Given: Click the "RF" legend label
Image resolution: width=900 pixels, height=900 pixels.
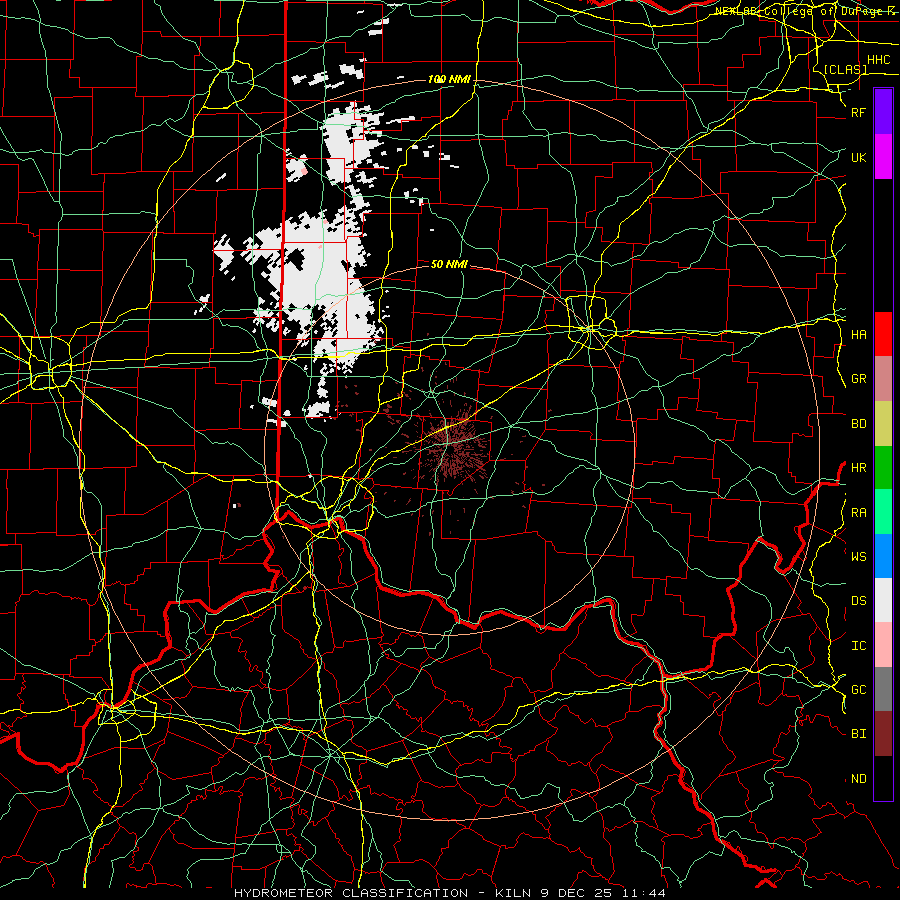Looking at the screenshot, I should point(859,112).
